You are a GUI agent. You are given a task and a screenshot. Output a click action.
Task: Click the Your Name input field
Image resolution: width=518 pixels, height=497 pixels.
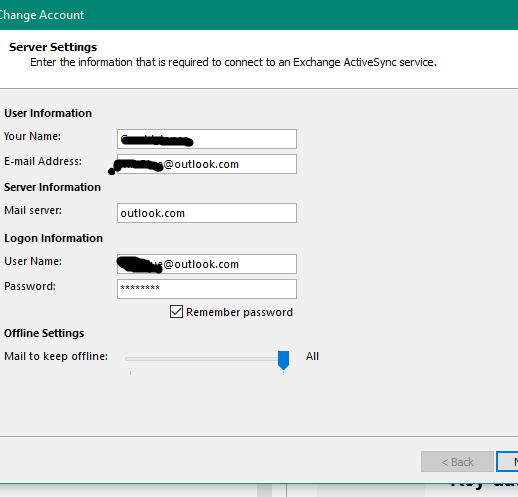pos(207,139)
